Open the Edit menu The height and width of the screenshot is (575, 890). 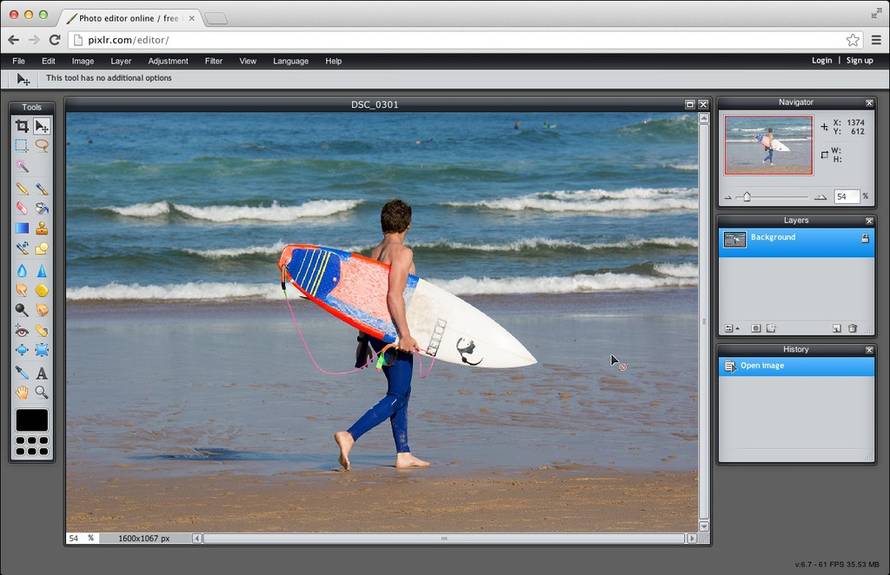coord(48,61)
